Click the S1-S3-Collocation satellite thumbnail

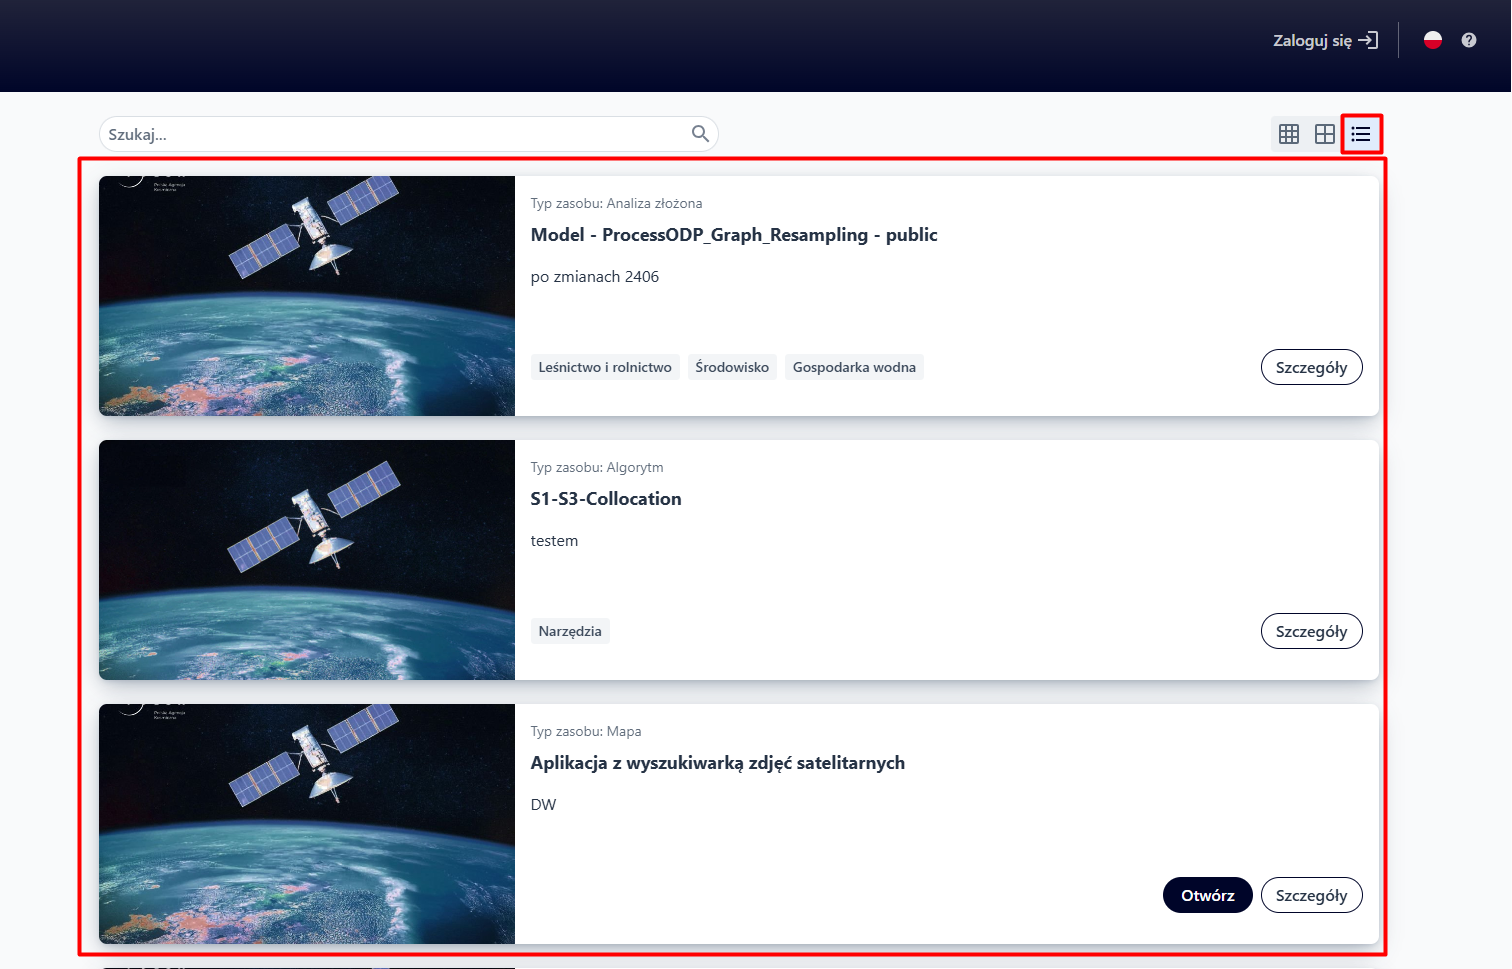click(x=307, y=560)
